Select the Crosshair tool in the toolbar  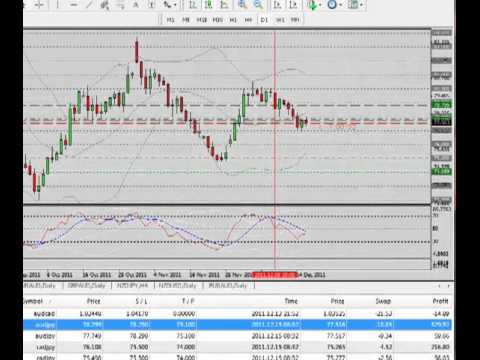pos(39,5)
